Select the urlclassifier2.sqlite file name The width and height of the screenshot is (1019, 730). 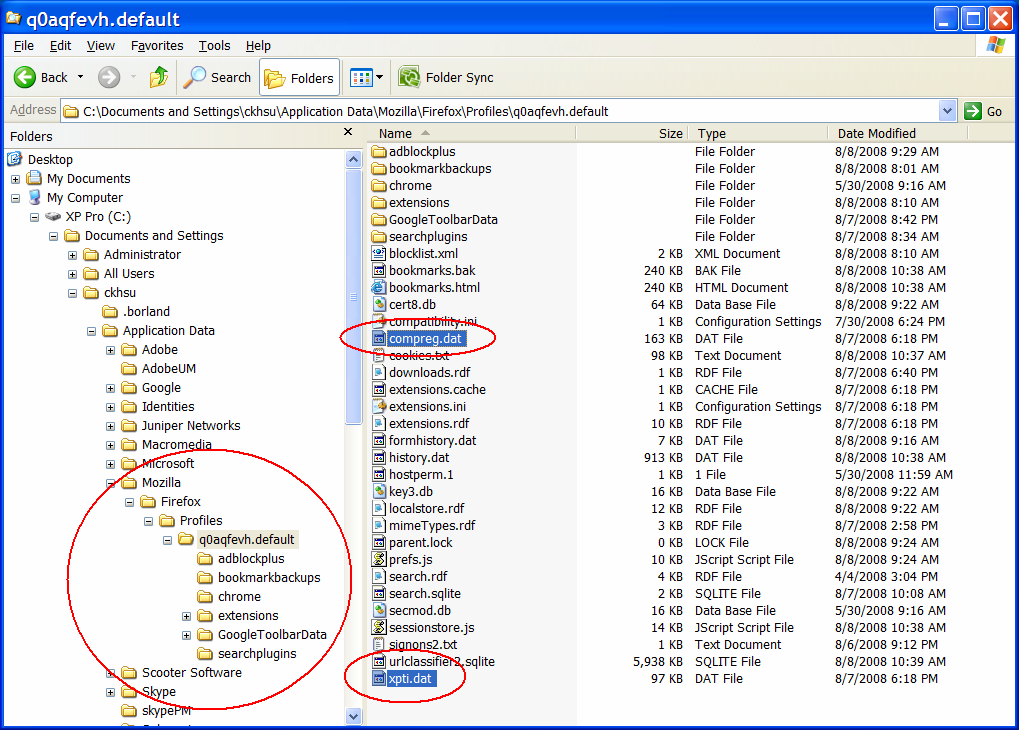click(442, 662)
